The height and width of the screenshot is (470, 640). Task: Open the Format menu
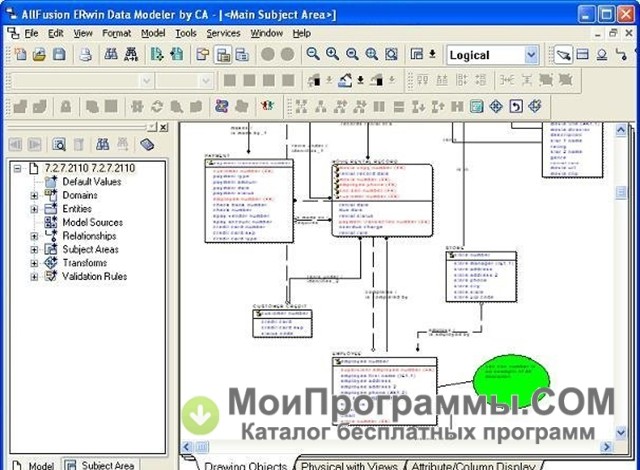116,33
